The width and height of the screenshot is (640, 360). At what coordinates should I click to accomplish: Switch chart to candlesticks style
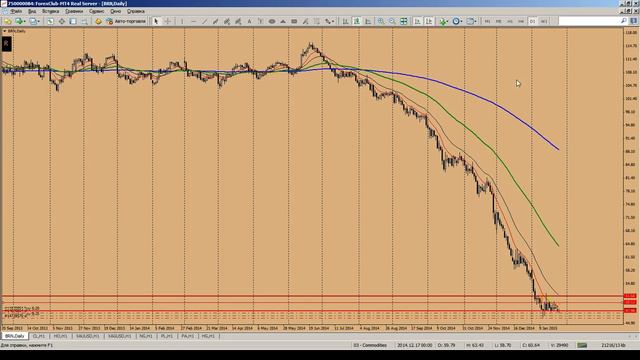[356, 21]
